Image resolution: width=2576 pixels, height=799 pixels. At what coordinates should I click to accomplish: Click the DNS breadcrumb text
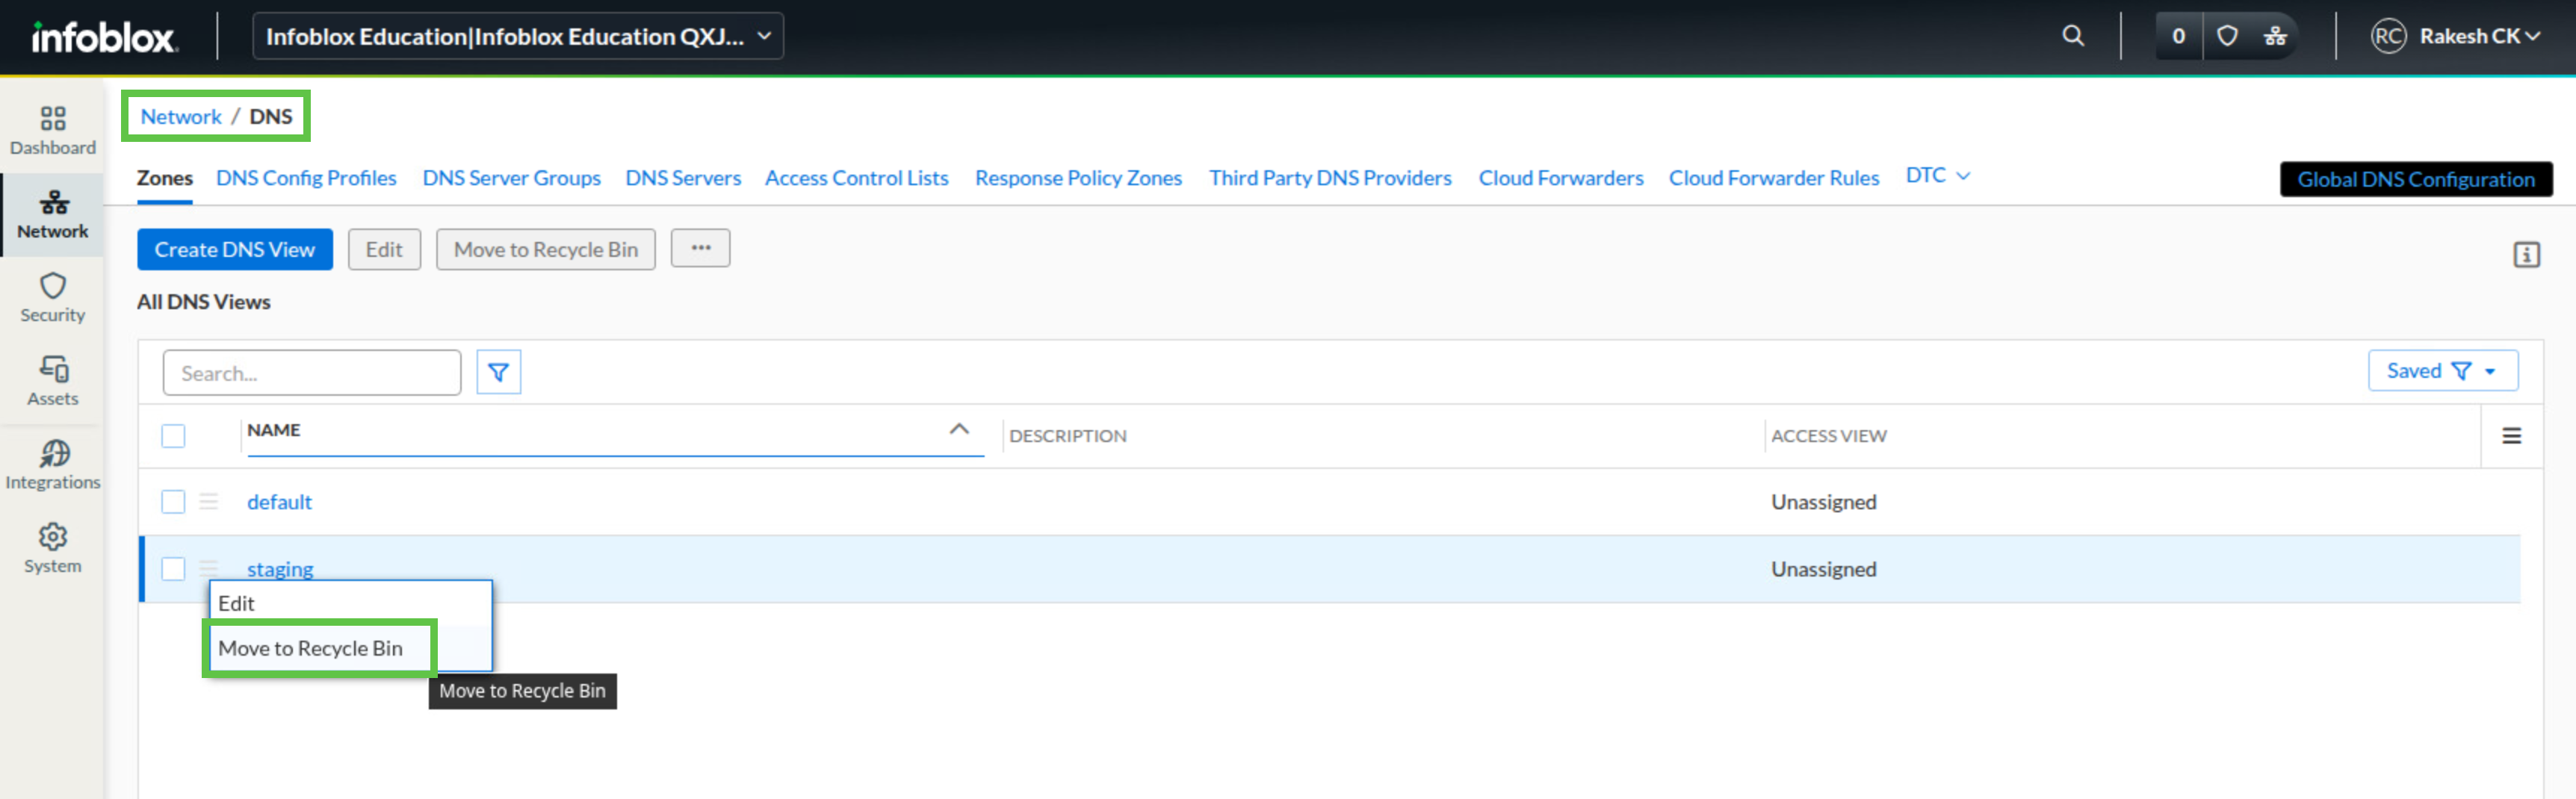(x=271, y=116)
